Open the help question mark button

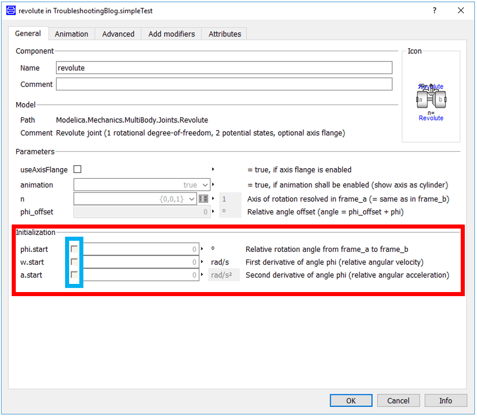point(434,10)
